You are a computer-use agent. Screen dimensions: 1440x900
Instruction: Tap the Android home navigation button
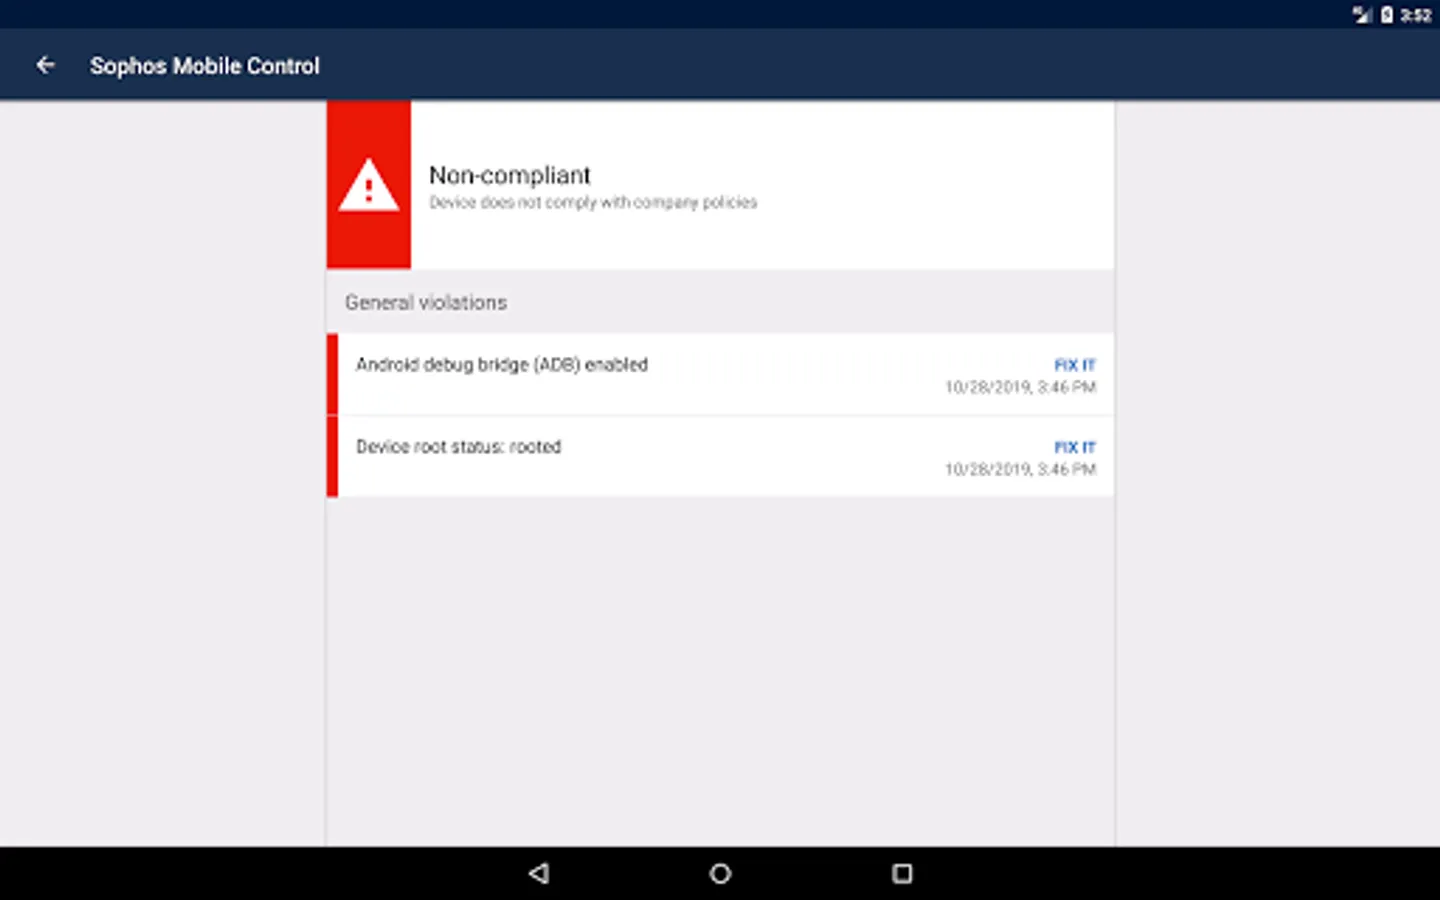point(720,873)
